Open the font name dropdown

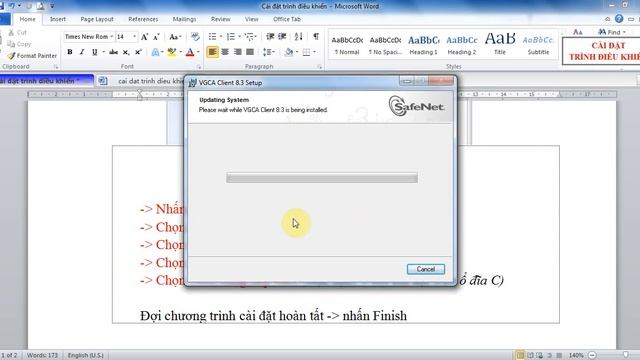[x=111, y=37]
